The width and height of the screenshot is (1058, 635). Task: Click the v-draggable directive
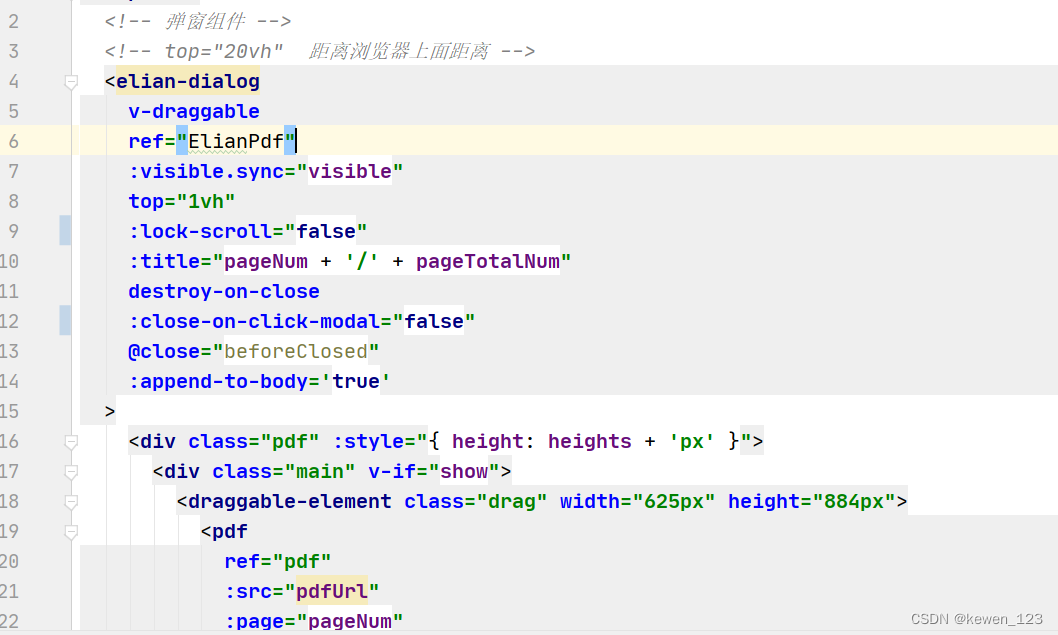click(x=193, y=111)
